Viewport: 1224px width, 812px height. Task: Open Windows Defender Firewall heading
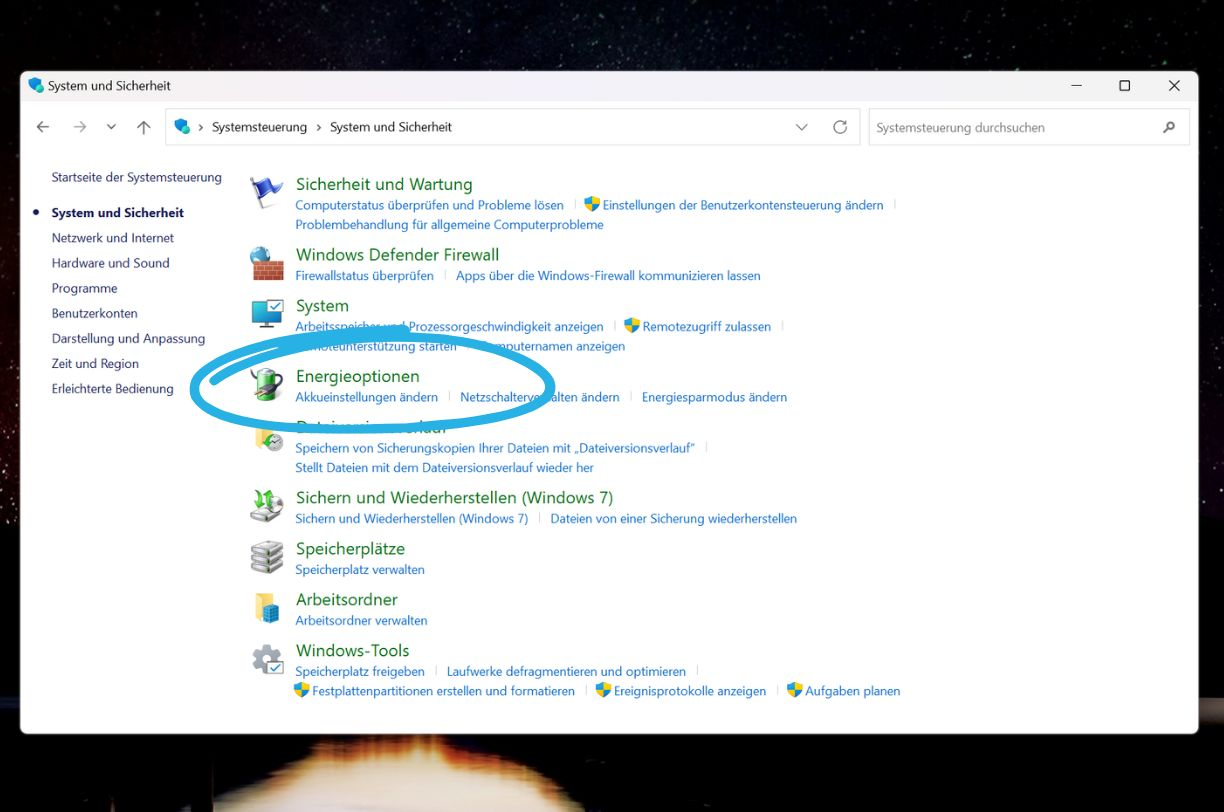[397, 255]
